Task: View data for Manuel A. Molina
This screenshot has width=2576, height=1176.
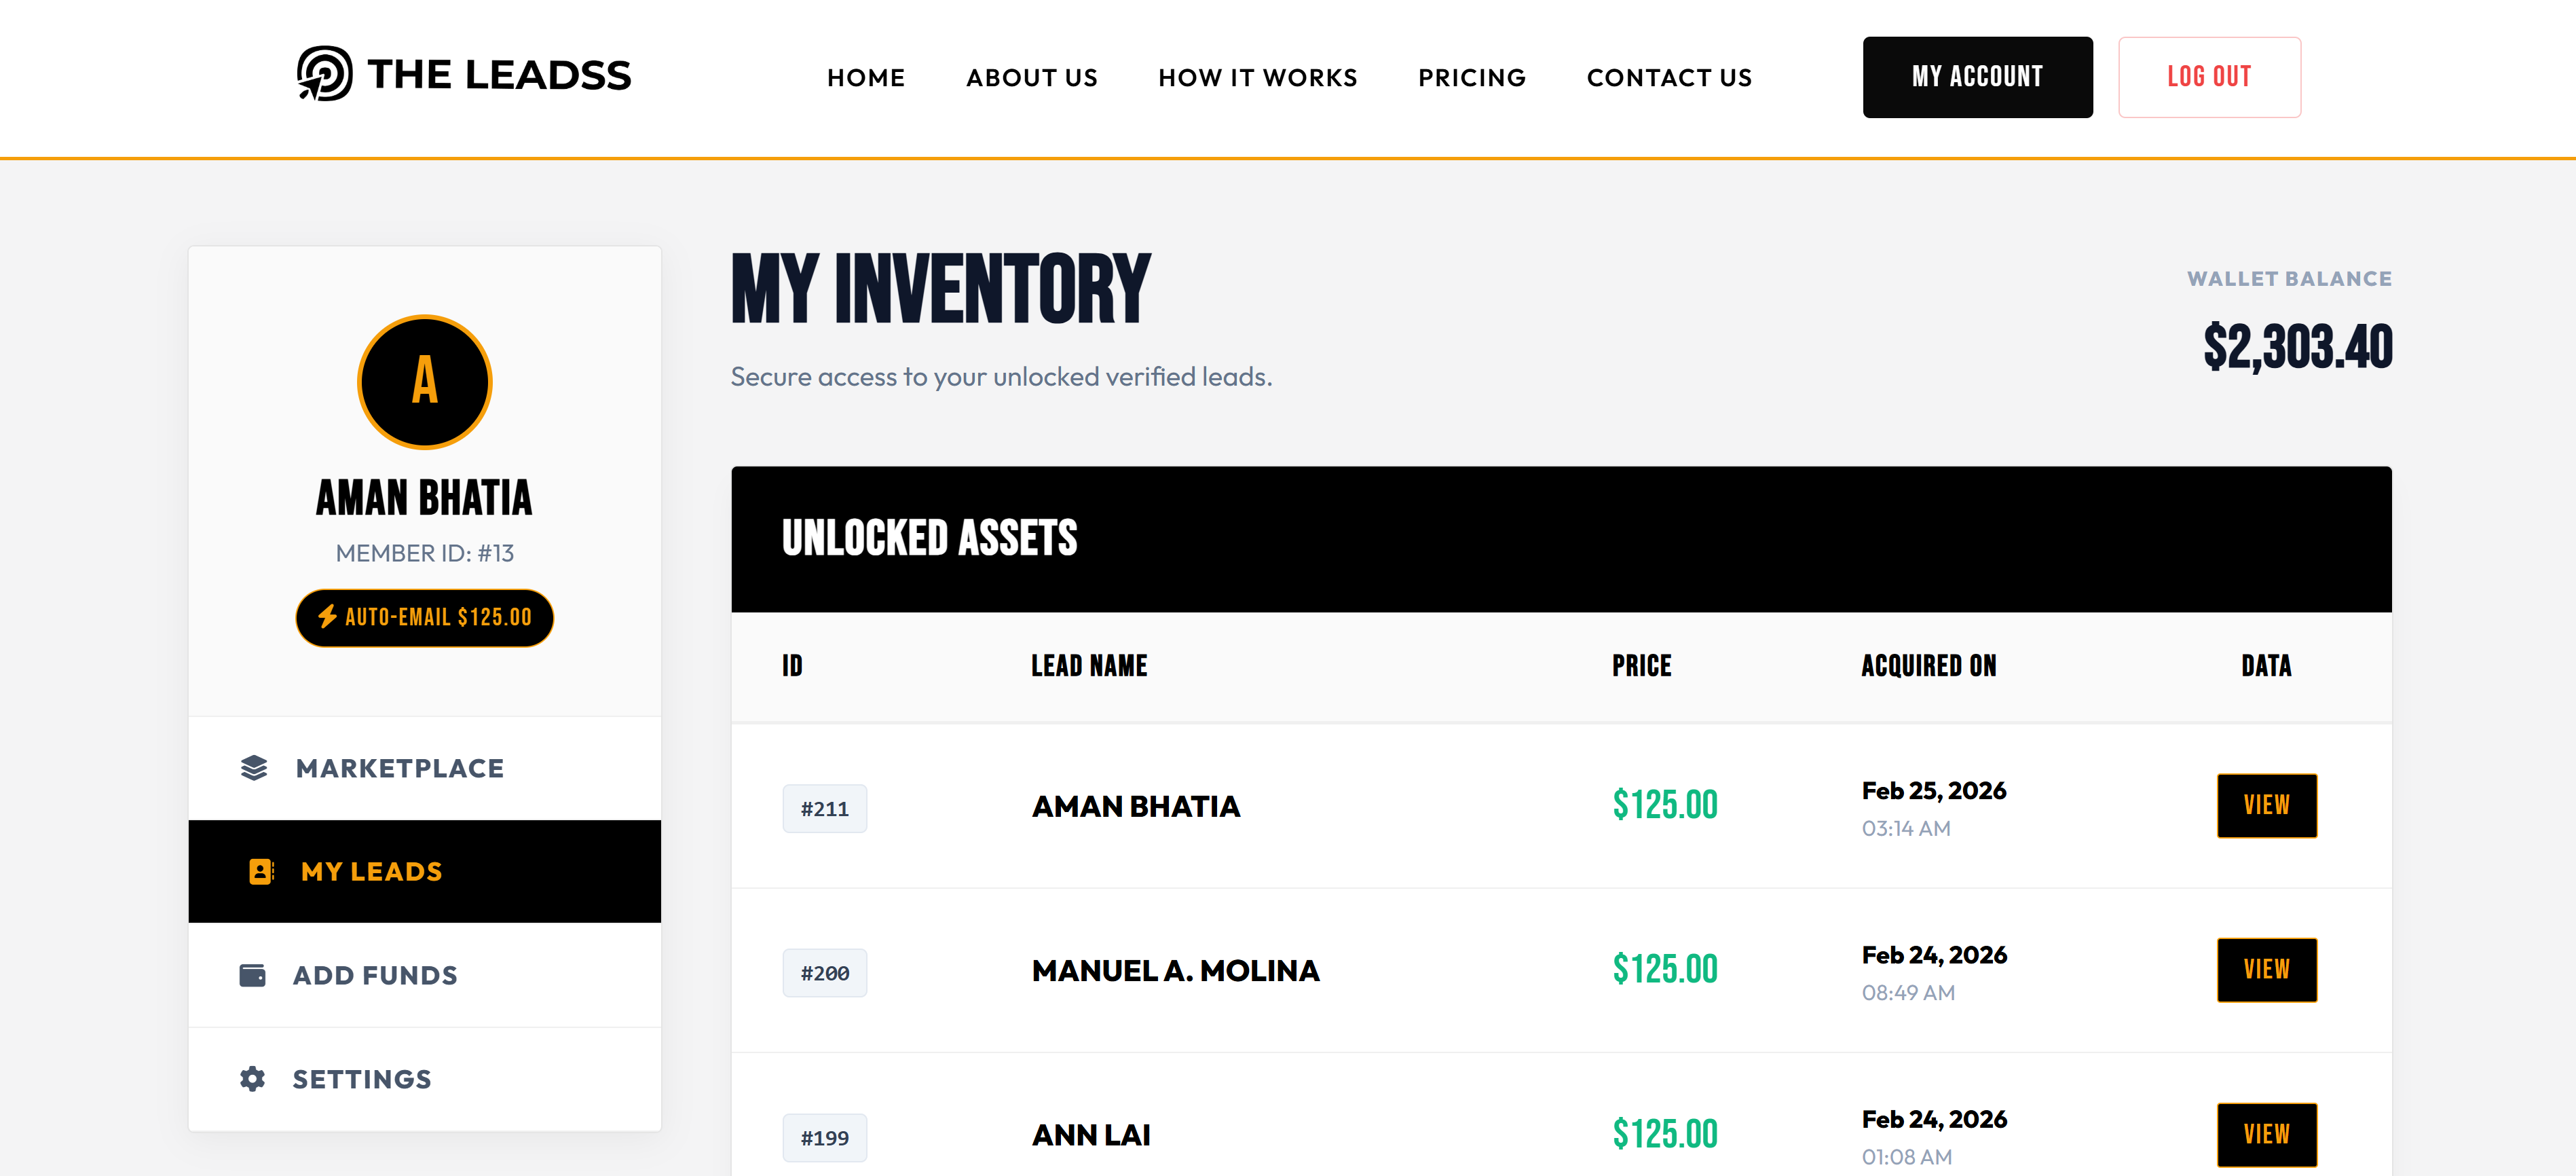Action: click(2265, 970)
